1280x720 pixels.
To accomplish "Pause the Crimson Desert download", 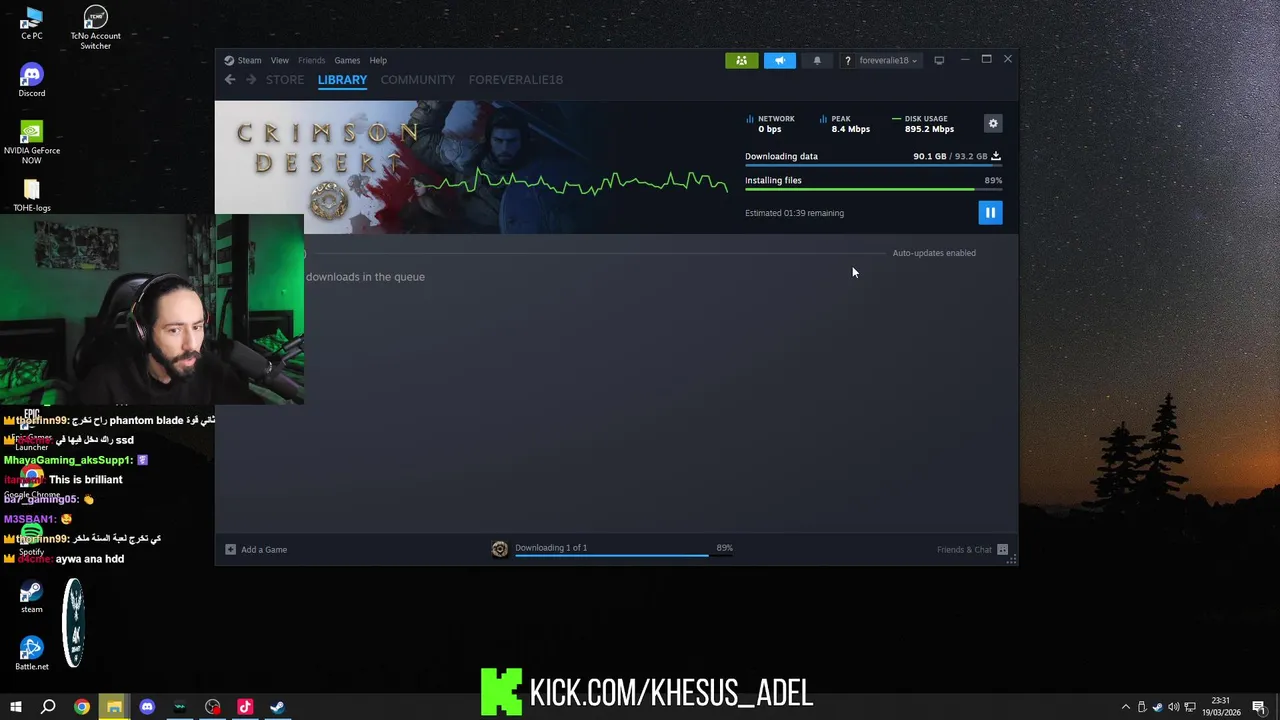I will click(990, 212).
